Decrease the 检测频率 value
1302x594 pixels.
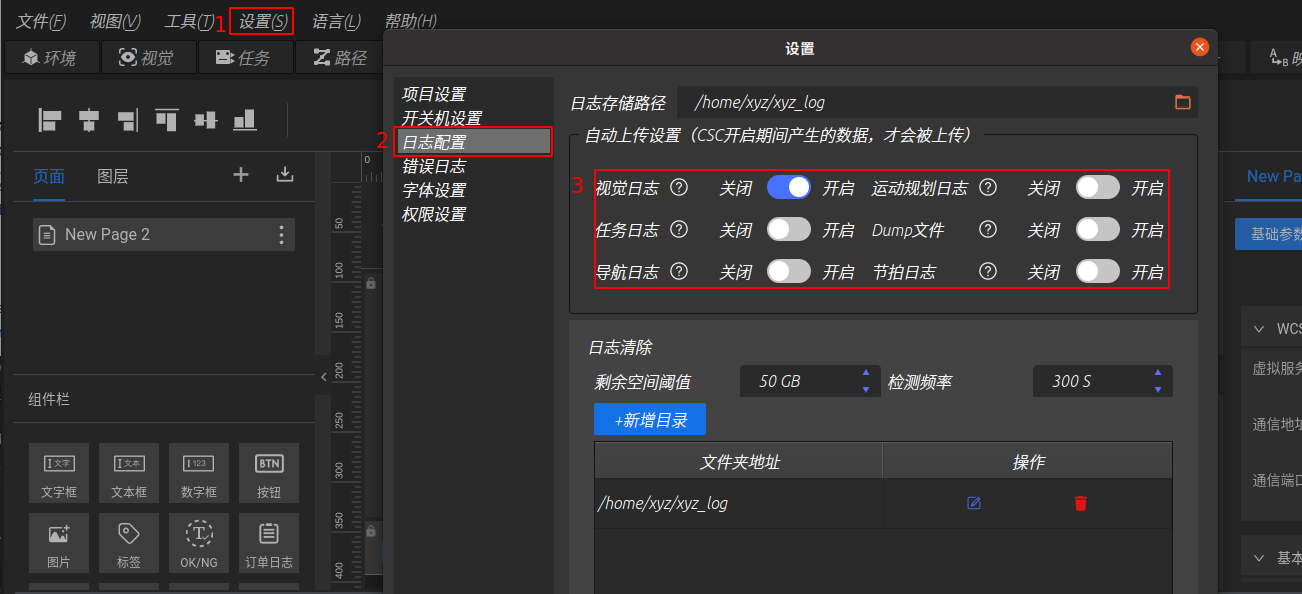pyautogui.click(x=1158, y=389)
